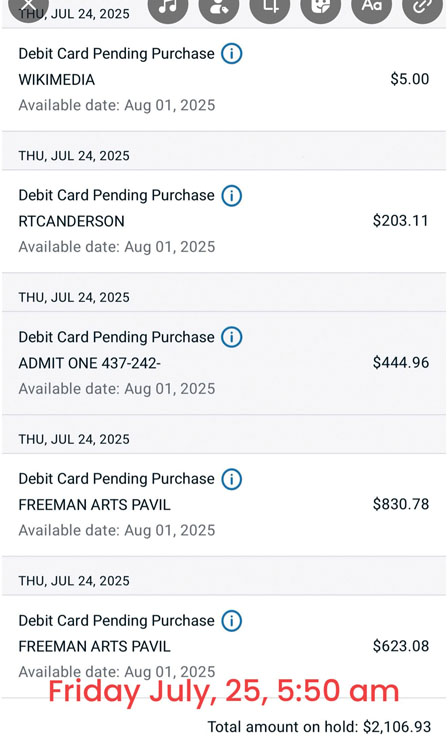
Task: Open the ADMIT ONE 437-242- transaction
Action: (x=224, y=363)
